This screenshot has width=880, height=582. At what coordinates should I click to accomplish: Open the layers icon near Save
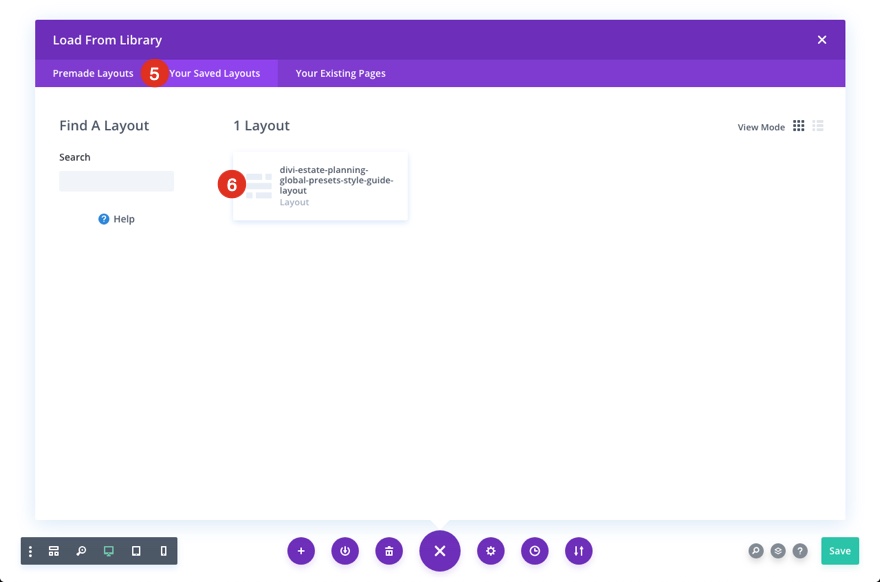[778, 551]
